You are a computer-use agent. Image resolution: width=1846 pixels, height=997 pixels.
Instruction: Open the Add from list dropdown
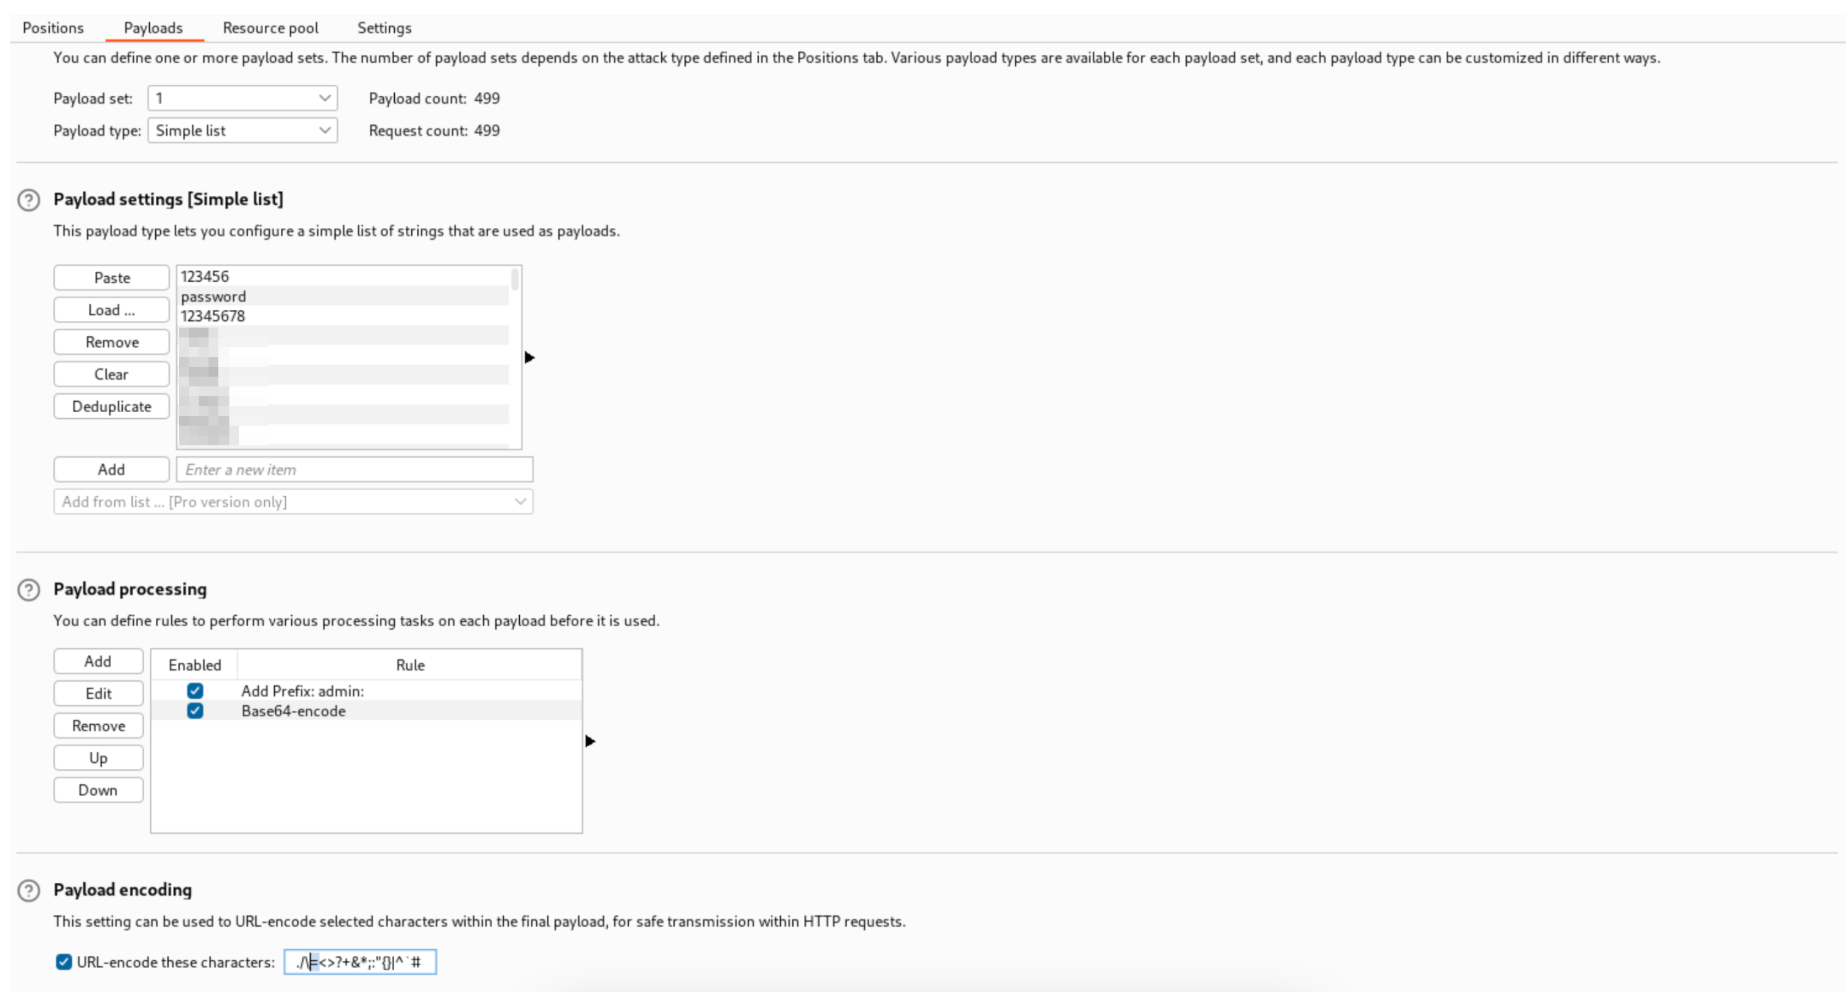pos(292,502)
